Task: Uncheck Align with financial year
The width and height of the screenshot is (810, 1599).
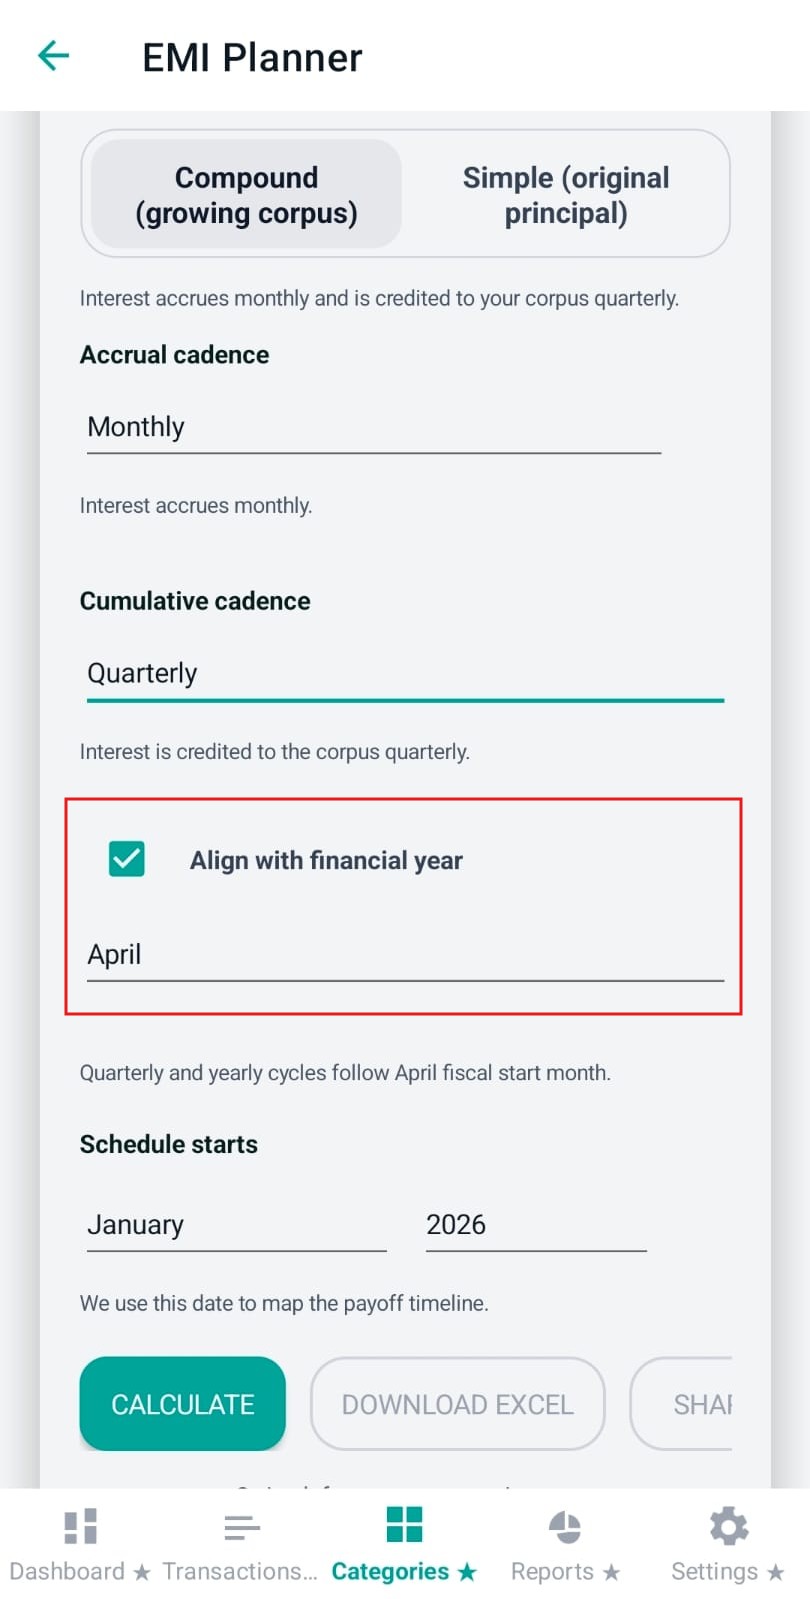Action: (x=126, y=858)
